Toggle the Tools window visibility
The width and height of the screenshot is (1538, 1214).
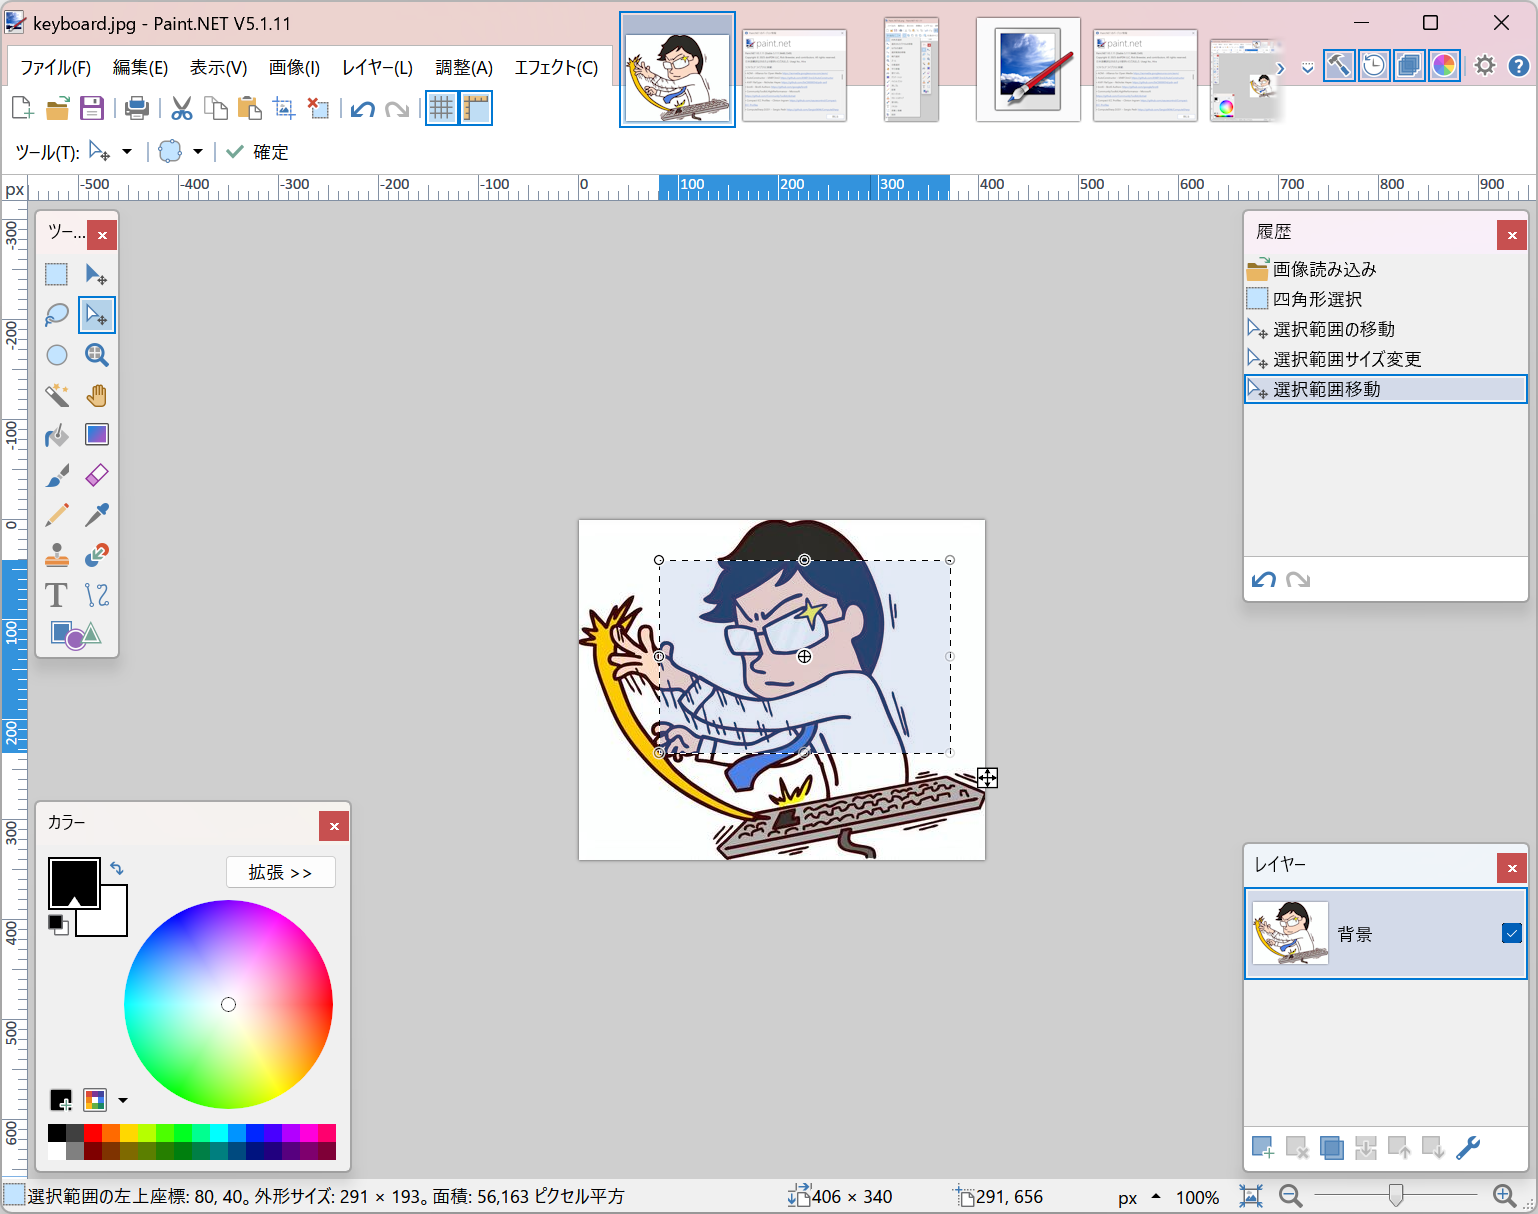(x=1339, y=66)
